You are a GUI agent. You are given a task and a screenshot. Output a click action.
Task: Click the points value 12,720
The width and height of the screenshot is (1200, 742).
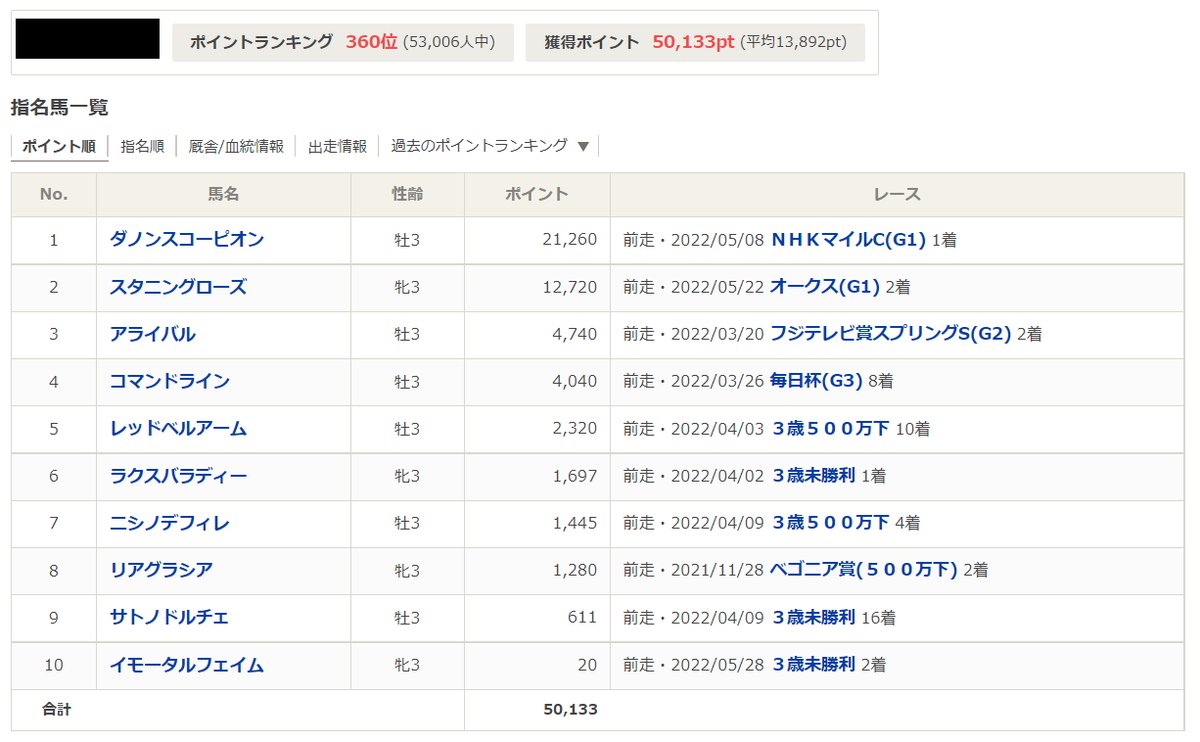click(568, 287)
